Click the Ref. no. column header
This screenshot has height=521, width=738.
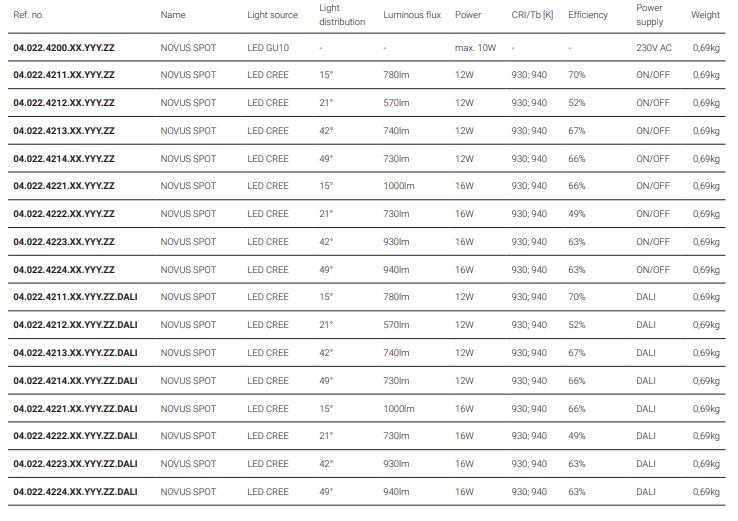point(29,15)
